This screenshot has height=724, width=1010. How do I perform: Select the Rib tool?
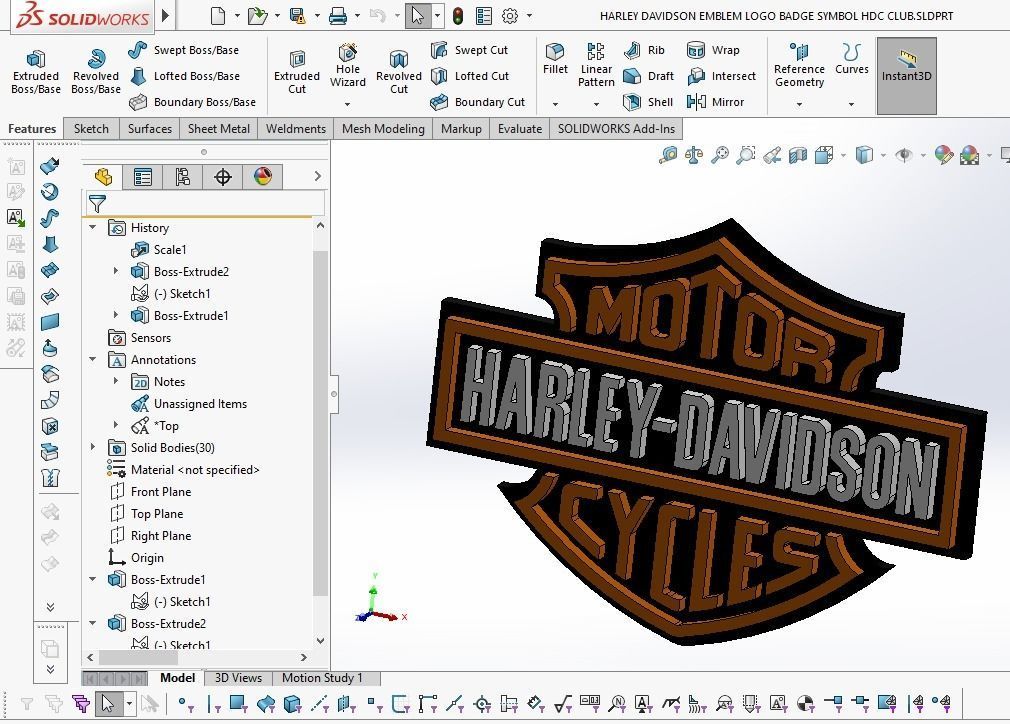point(644,50)
